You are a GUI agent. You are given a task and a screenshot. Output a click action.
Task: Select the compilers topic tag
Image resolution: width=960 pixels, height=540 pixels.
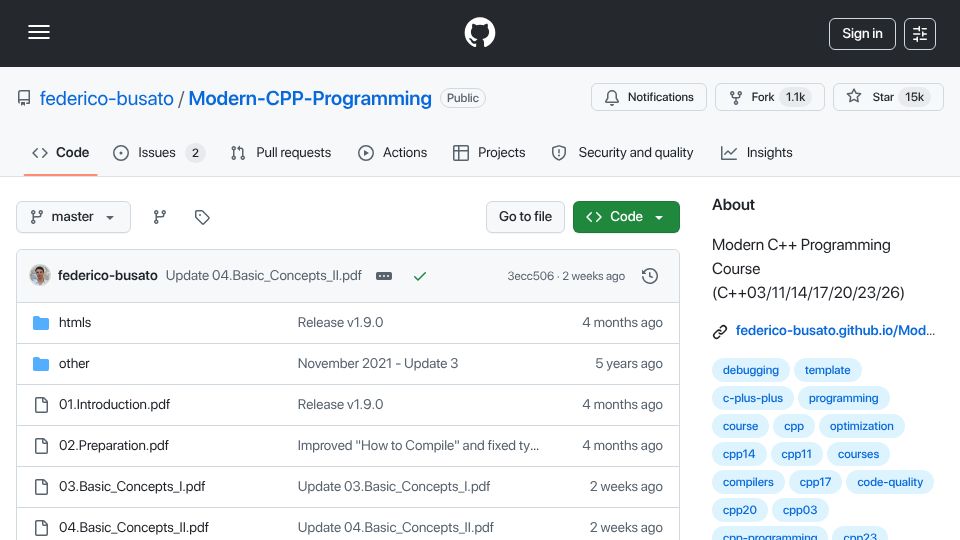point(748,482)
